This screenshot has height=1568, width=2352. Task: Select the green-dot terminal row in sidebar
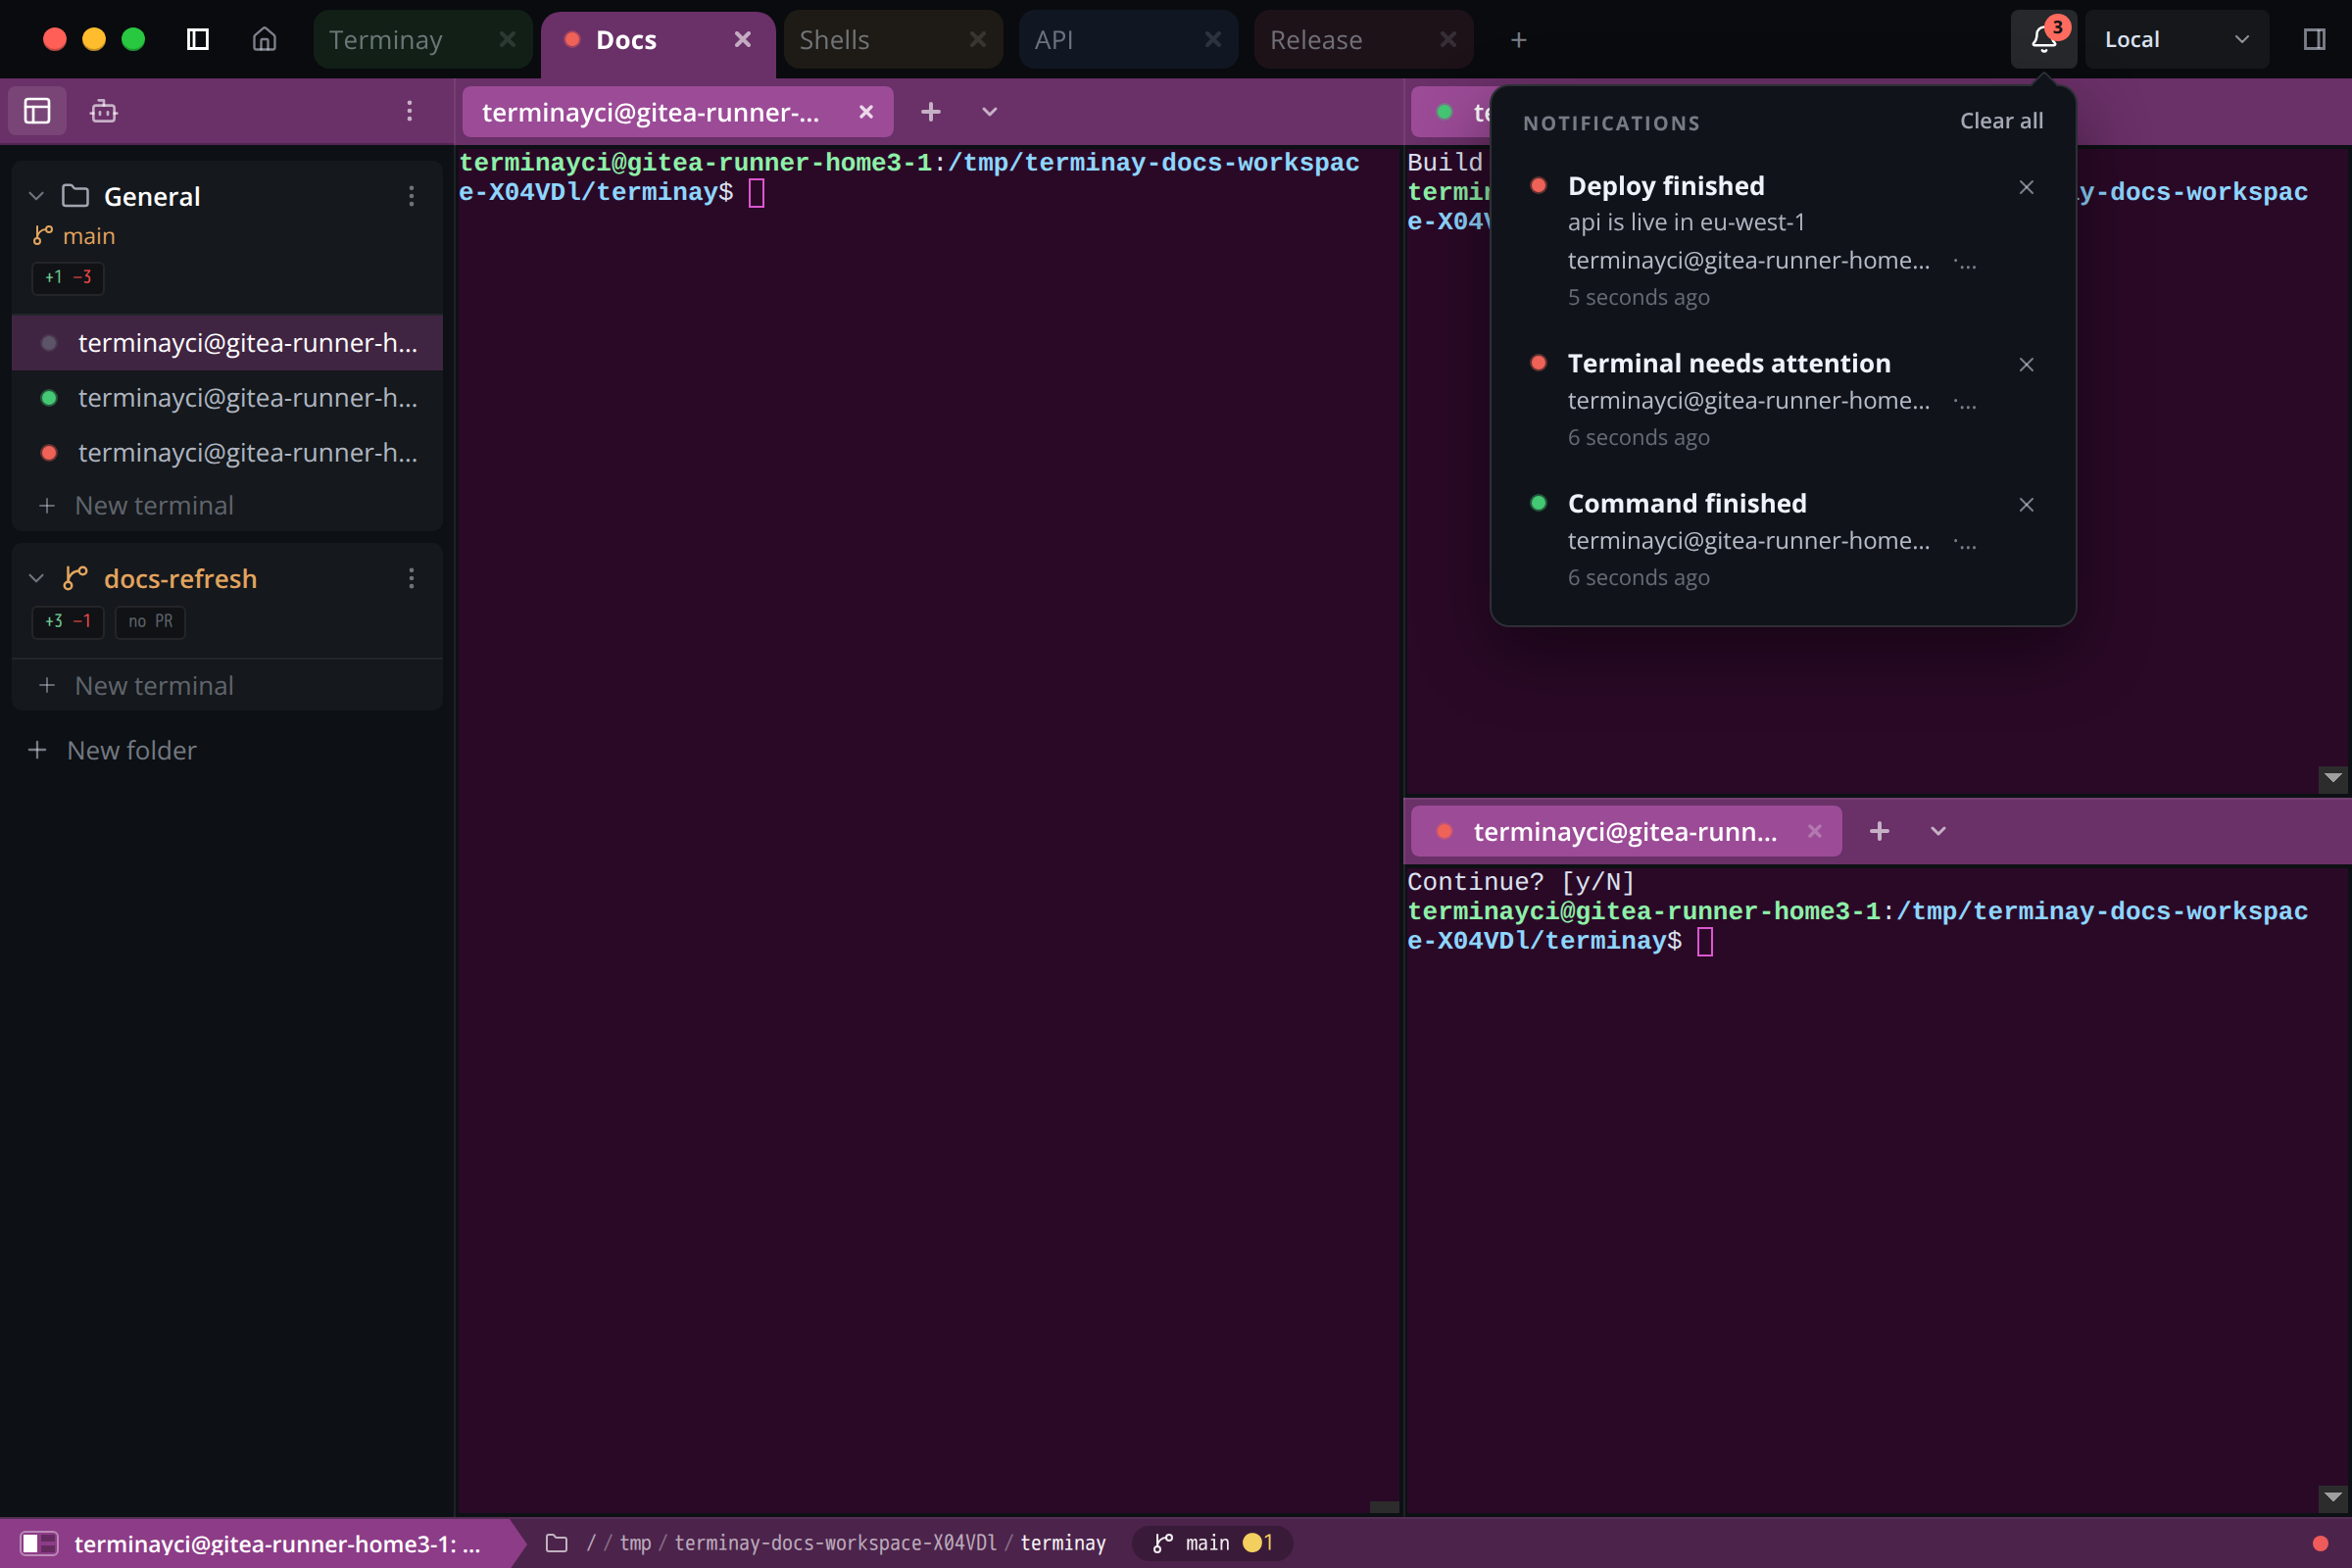point(227,398)
